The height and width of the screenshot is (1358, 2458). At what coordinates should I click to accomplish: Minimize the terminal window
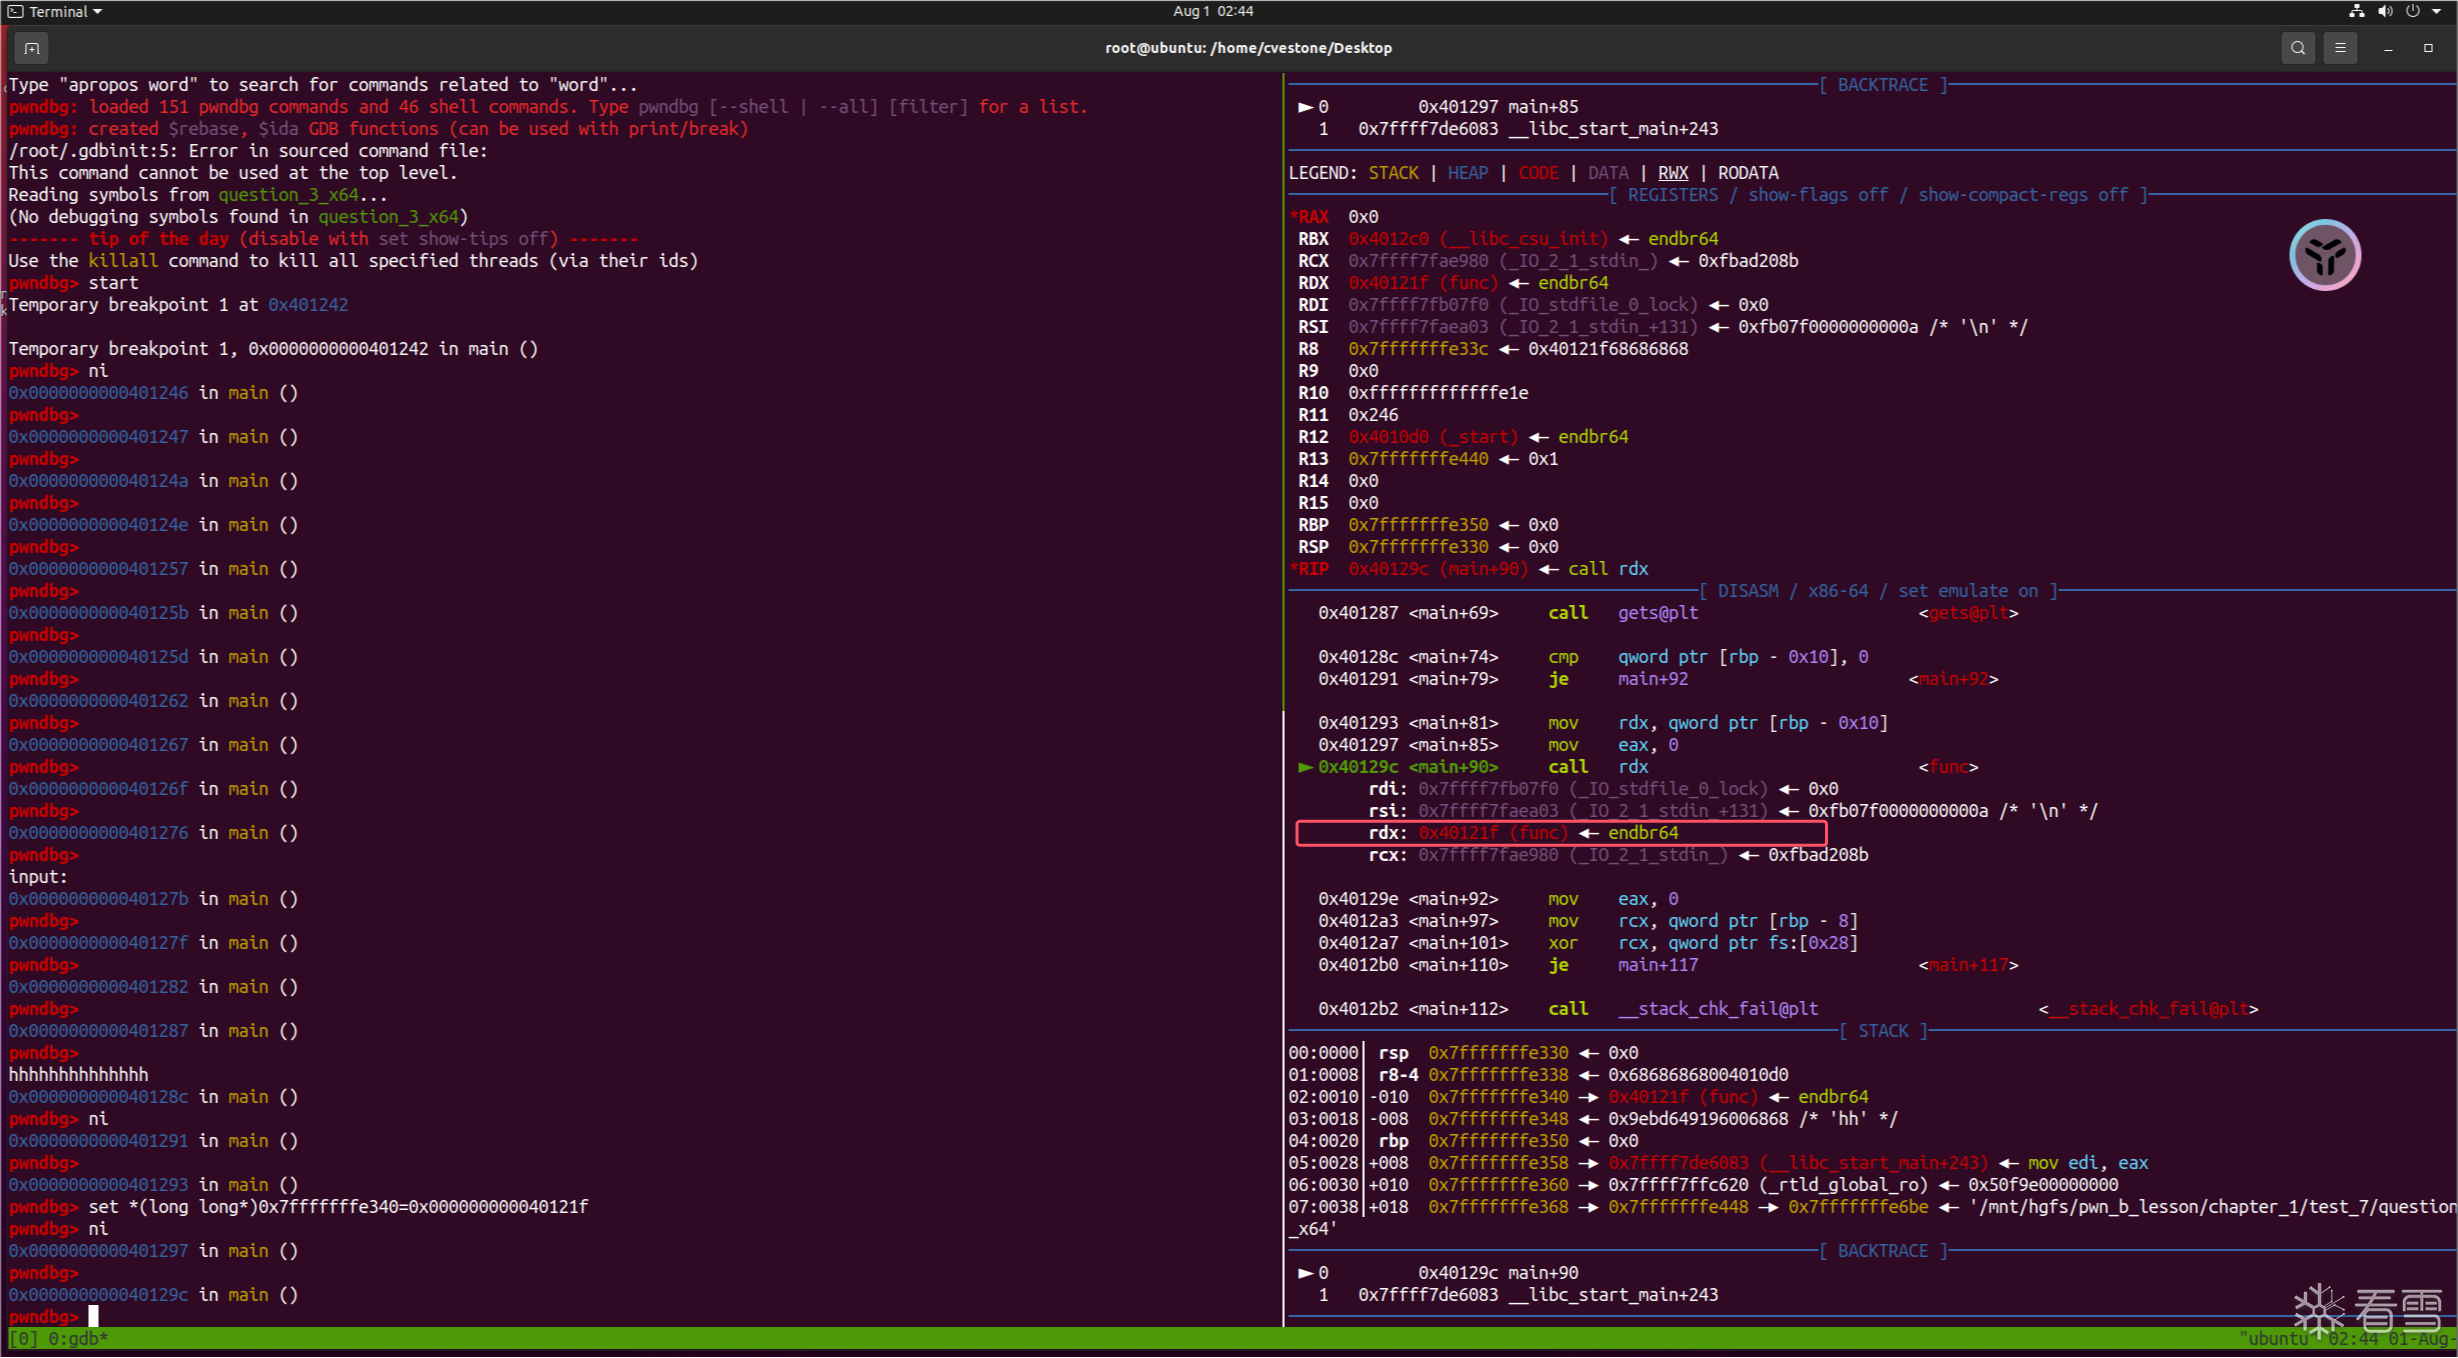point(2388,48)
